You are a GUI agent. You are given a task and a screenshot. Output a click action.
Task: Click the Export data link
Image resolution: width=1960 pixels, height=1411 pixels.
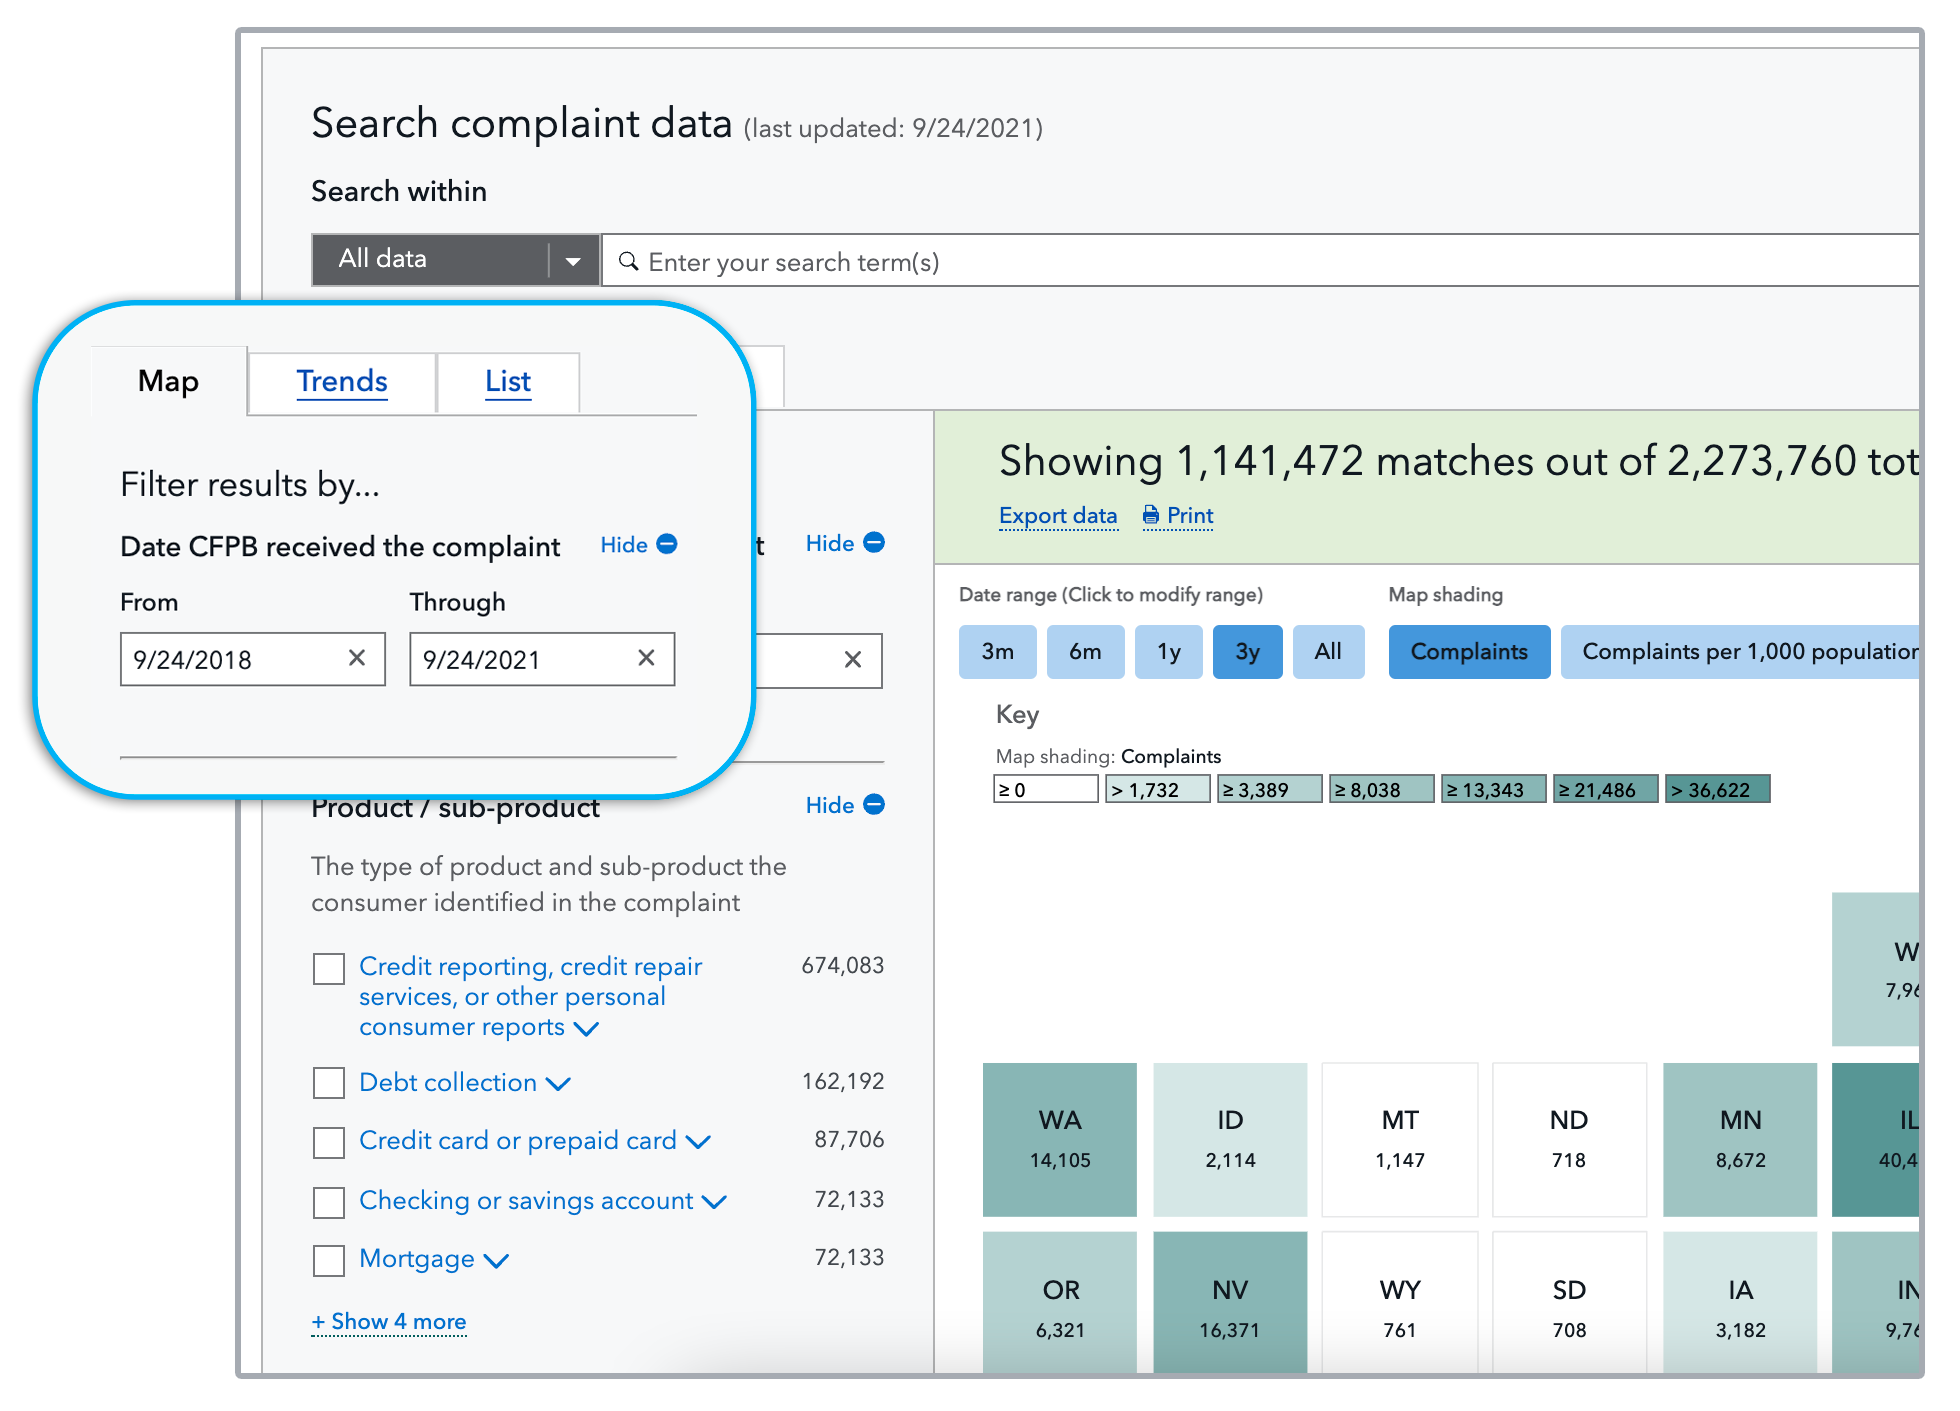(1057, 514)
